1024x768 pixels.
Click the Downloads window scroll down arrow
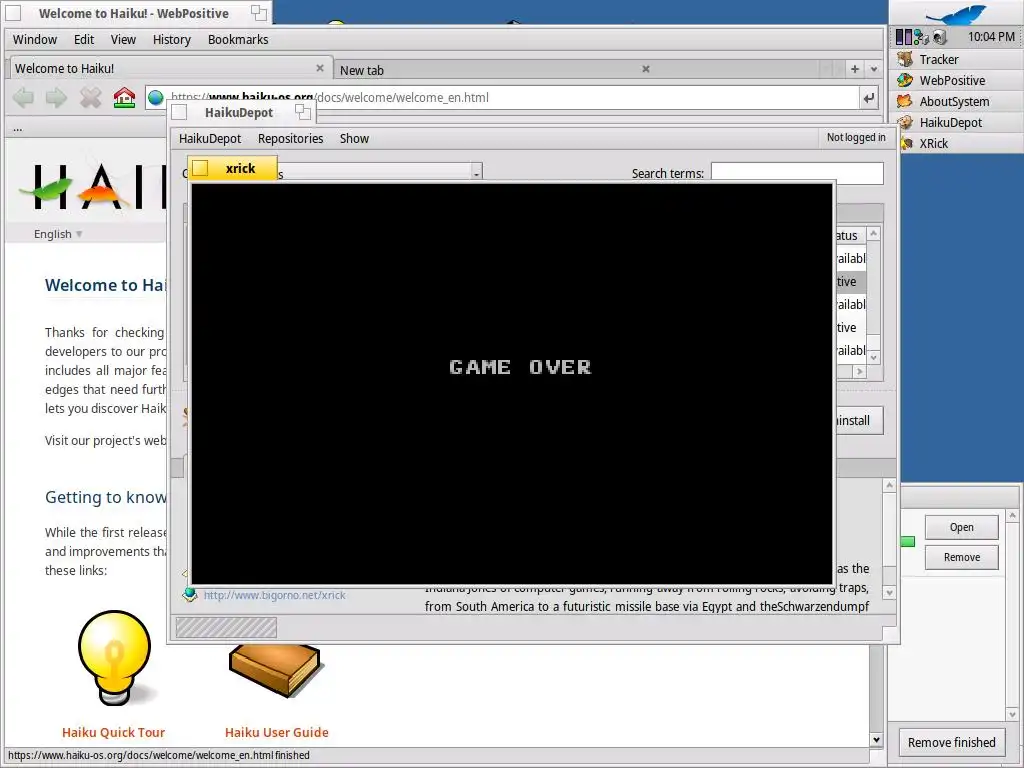pyautogui.click(x=1012, y=714)
